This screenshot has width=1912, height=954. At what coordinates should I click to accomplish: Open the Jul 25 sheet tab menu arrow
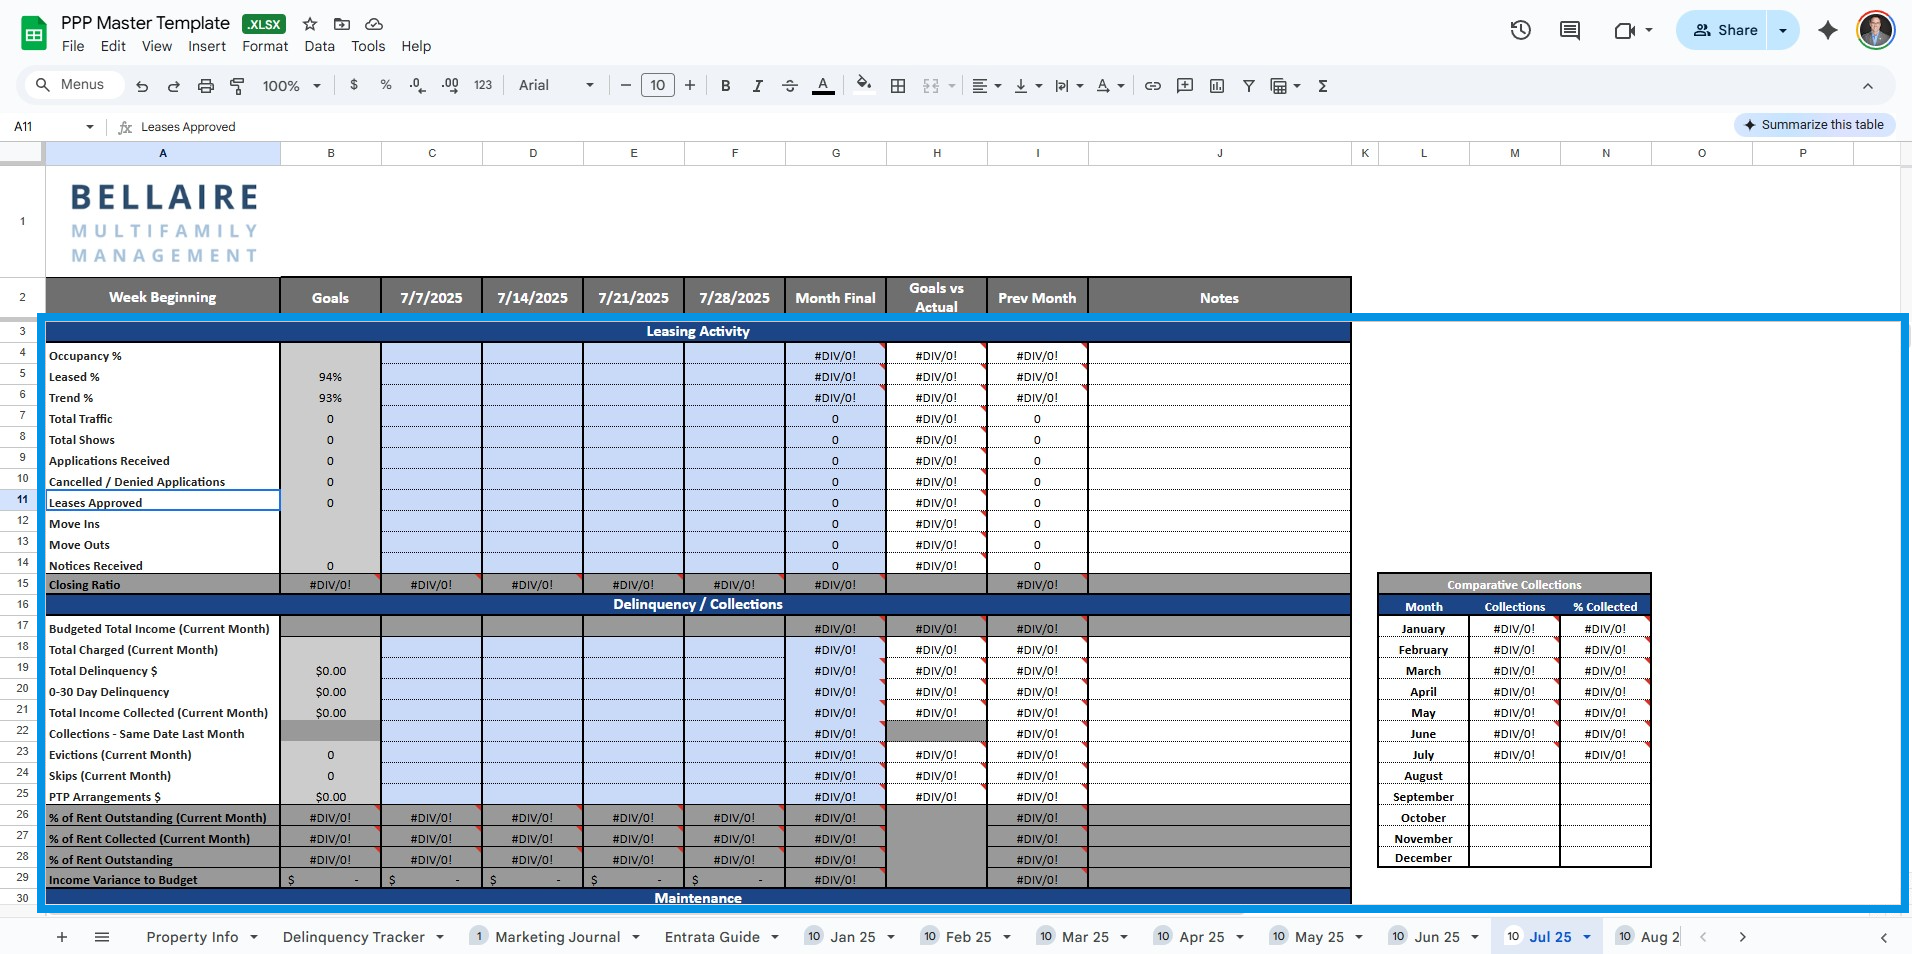click(1587, 937)
